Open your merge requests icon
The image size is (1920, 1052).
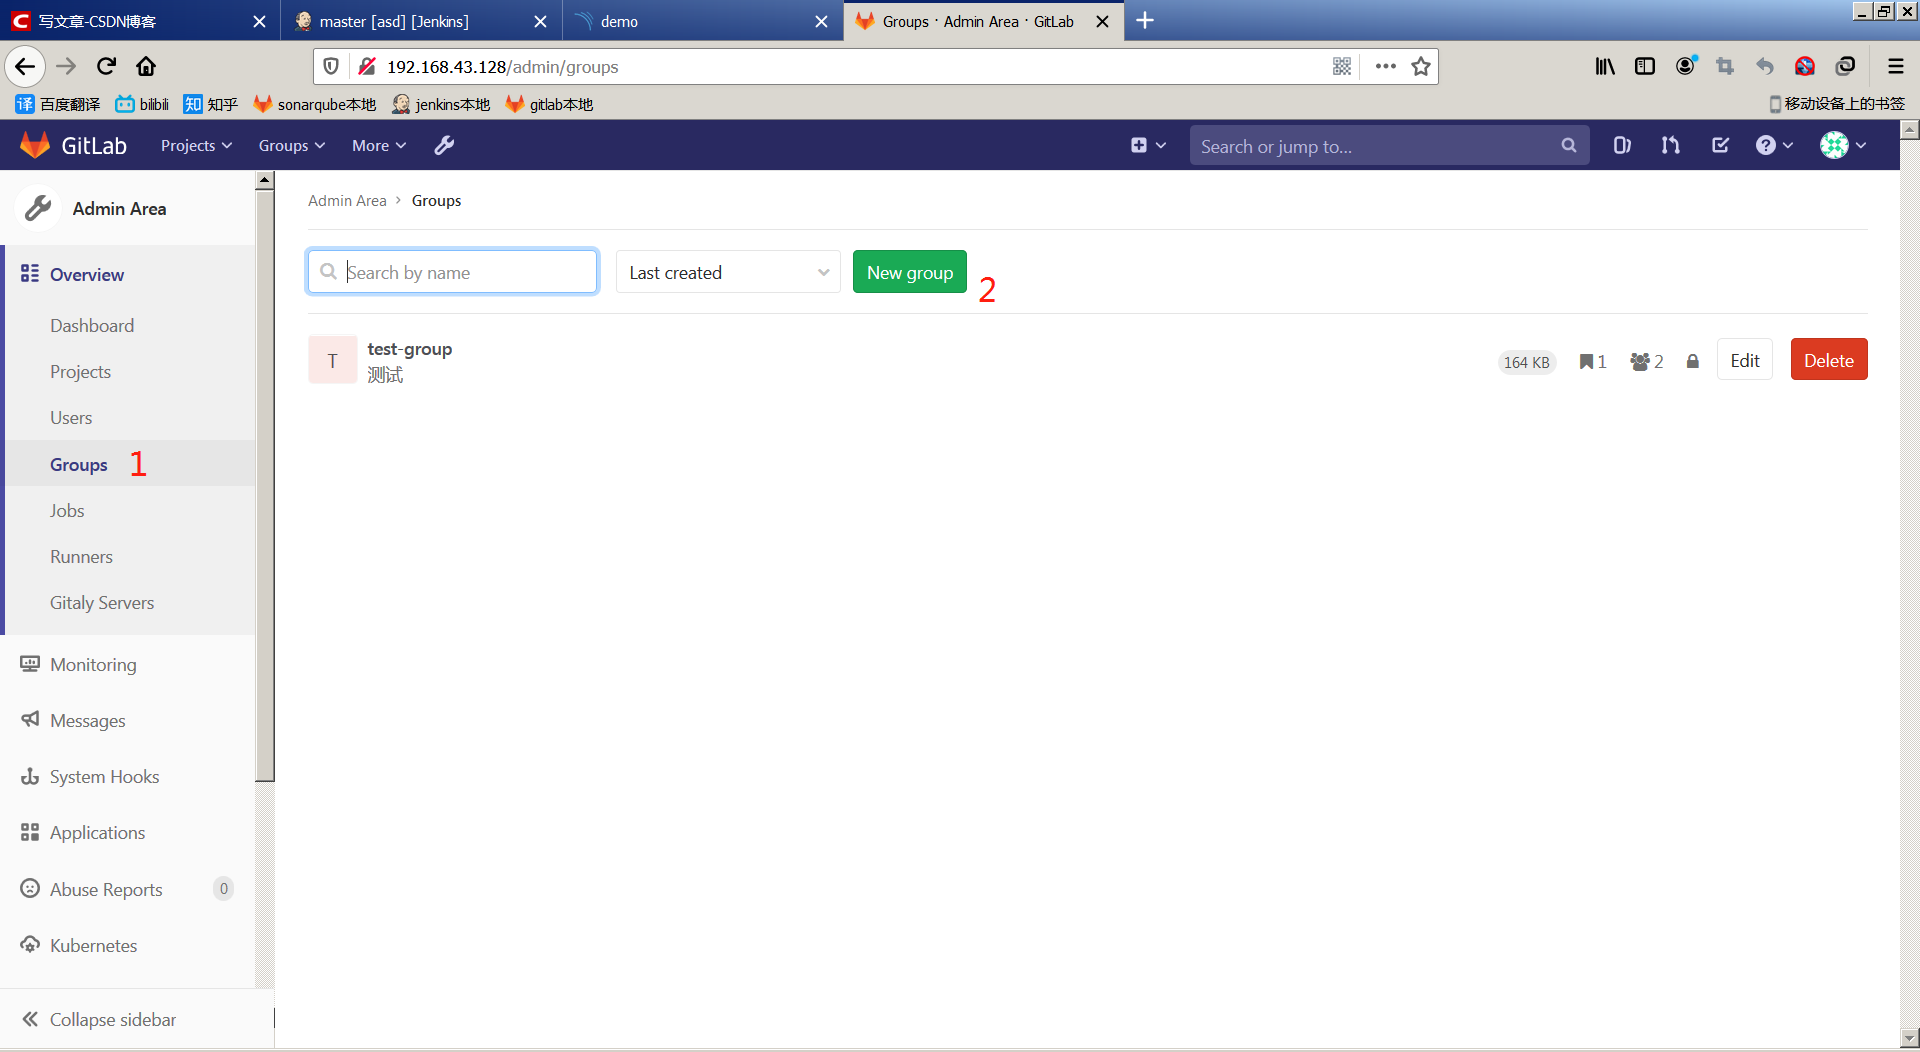(x=1670, y=145)
